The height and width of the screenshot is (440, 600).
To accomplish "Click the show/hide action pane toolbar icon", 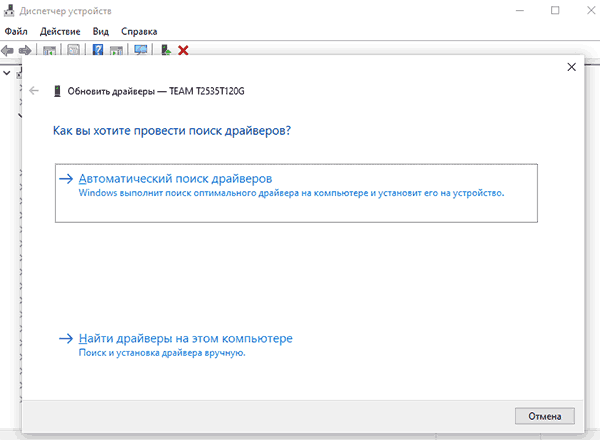I will pos(116,50).
